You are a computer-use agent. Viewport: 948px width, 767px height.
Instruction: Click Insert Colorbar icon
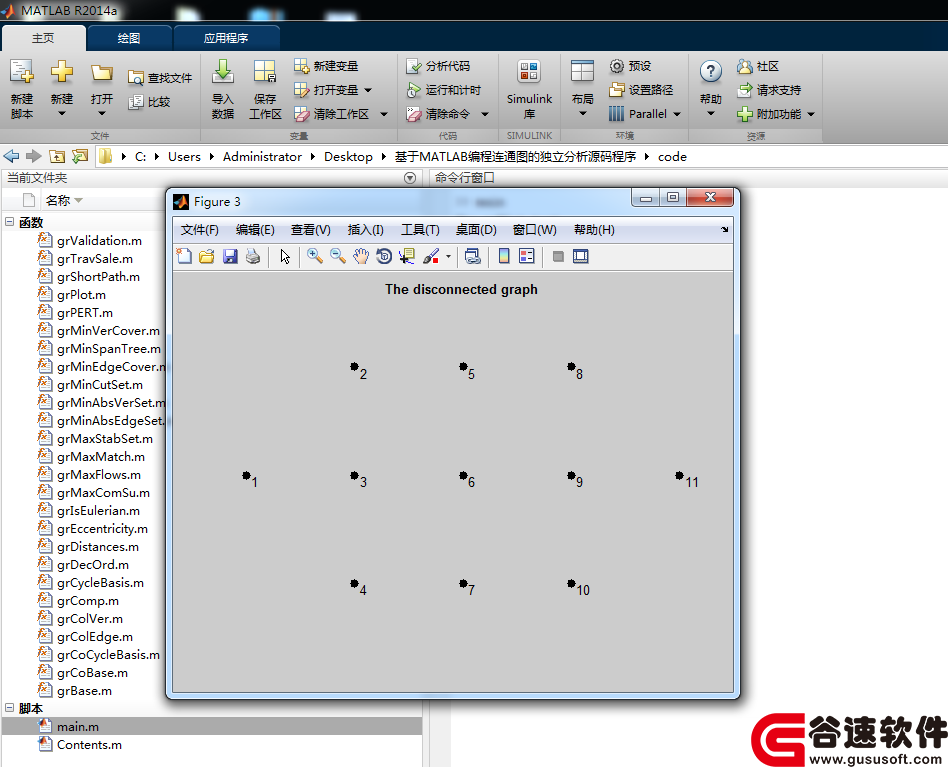click(x=504, y=256)
